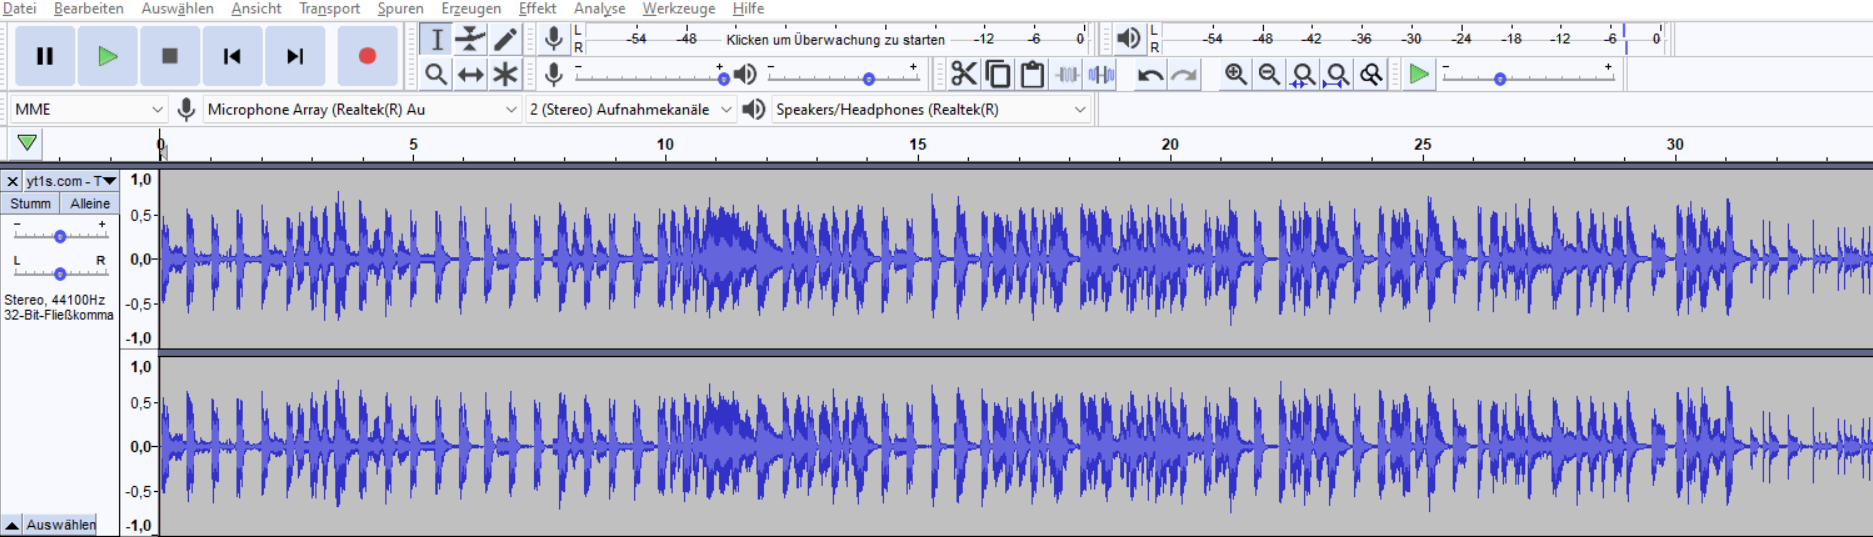Select the Envelope tool
The image size is (1873, 537).
coord(470,40)
